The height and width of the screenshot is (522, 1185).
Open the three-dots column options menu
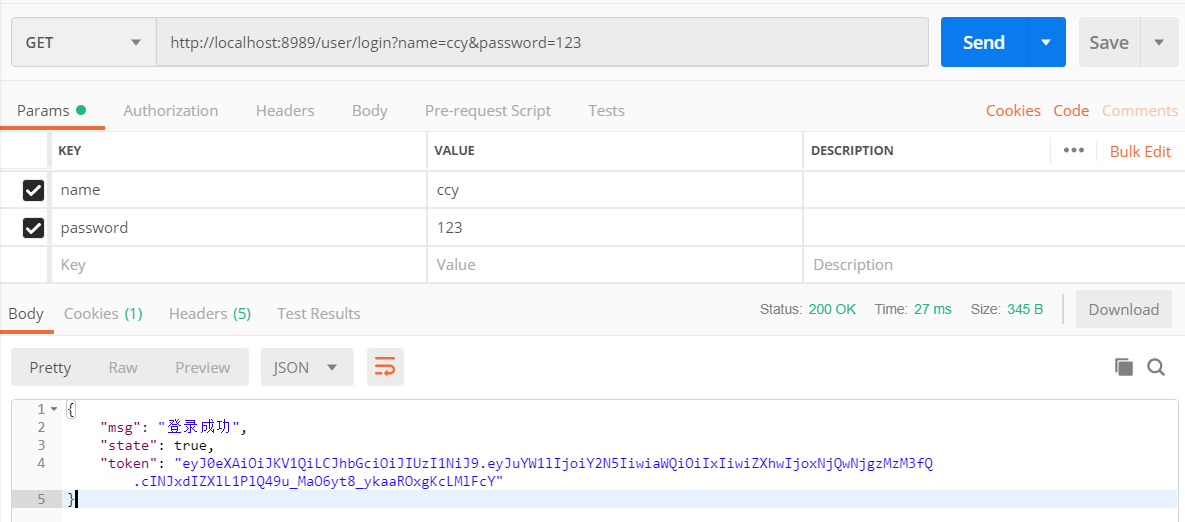[1074, 151]
